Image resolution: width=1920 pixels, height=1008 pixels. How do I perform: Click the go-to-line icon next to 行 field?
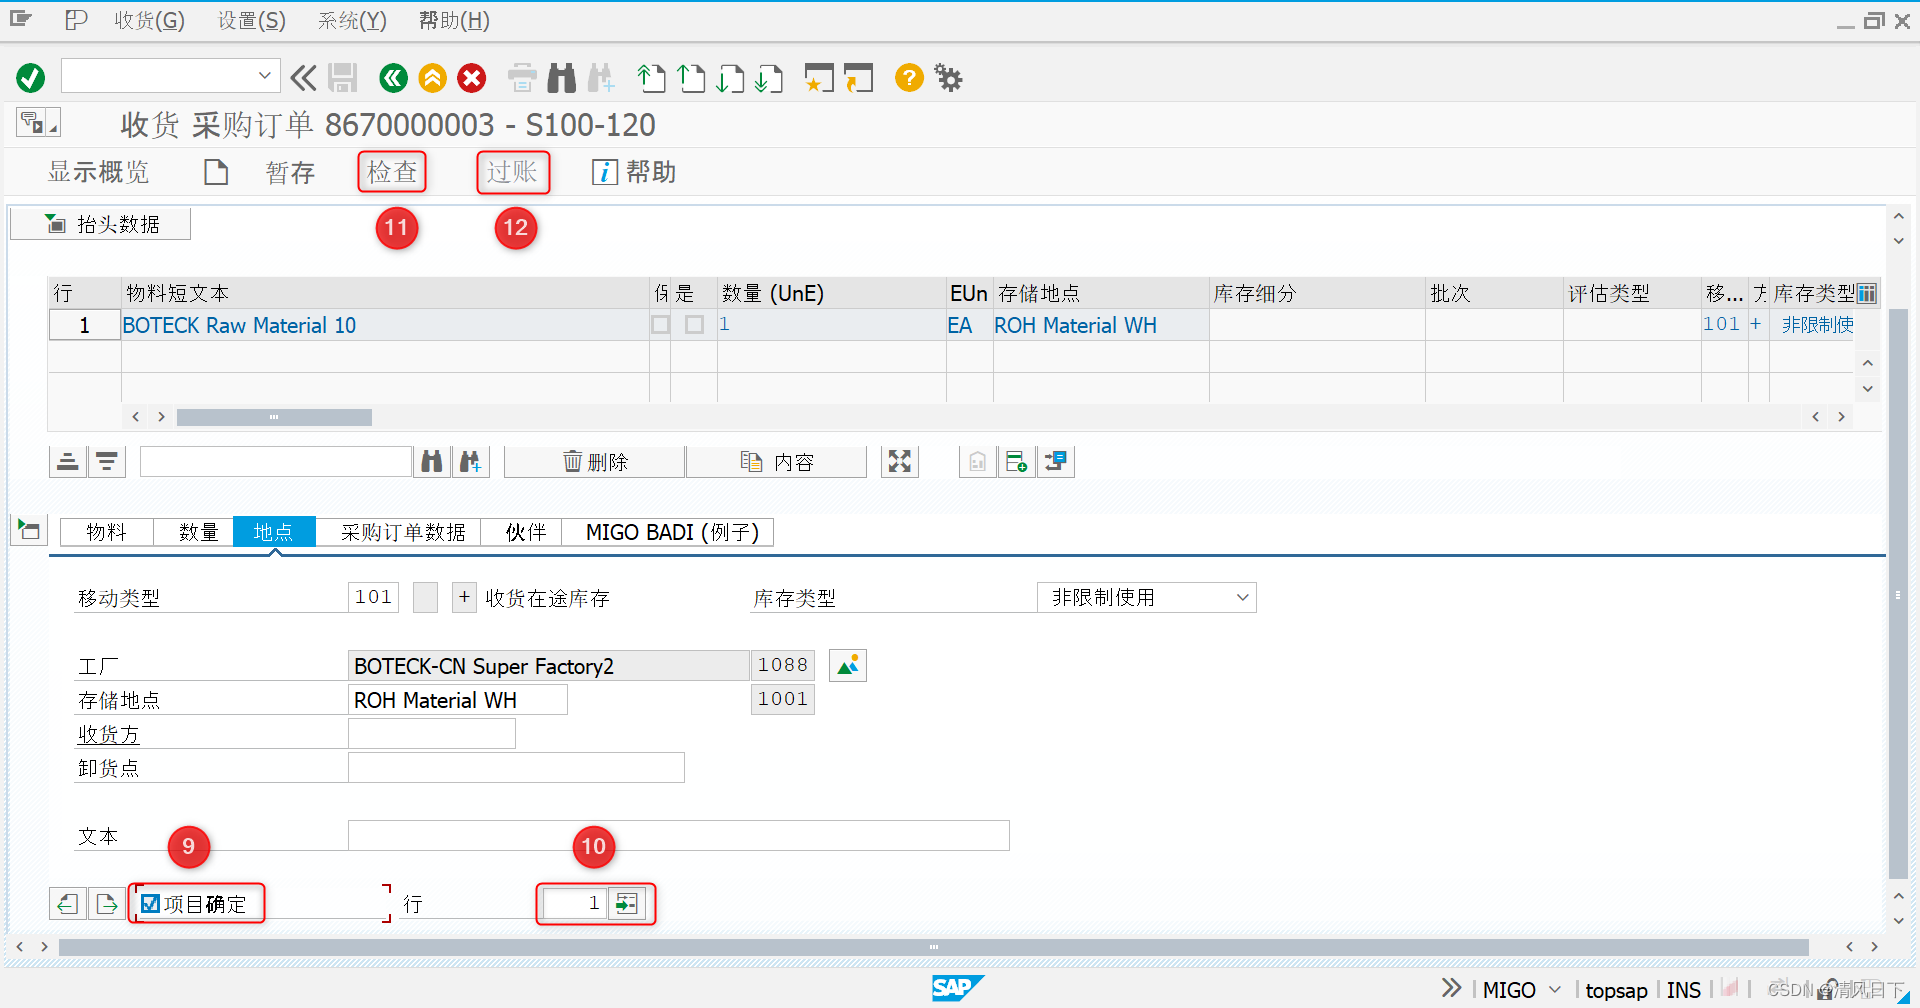coord(626,903)
